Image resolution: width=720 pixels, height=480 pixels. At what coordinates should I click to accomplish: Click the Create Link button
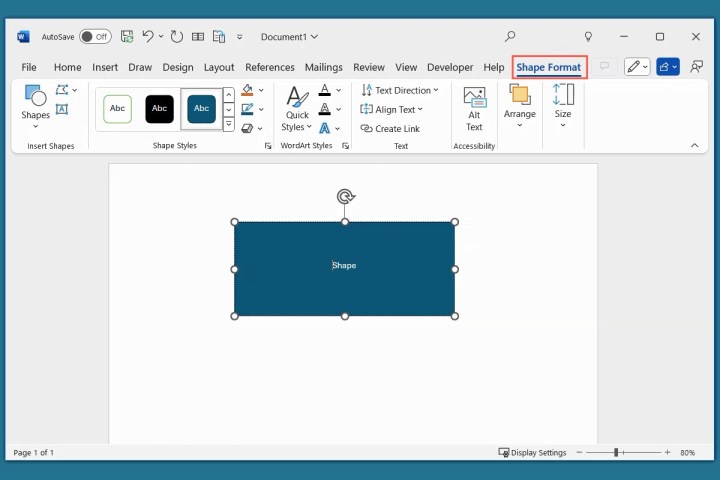[390, 128]
